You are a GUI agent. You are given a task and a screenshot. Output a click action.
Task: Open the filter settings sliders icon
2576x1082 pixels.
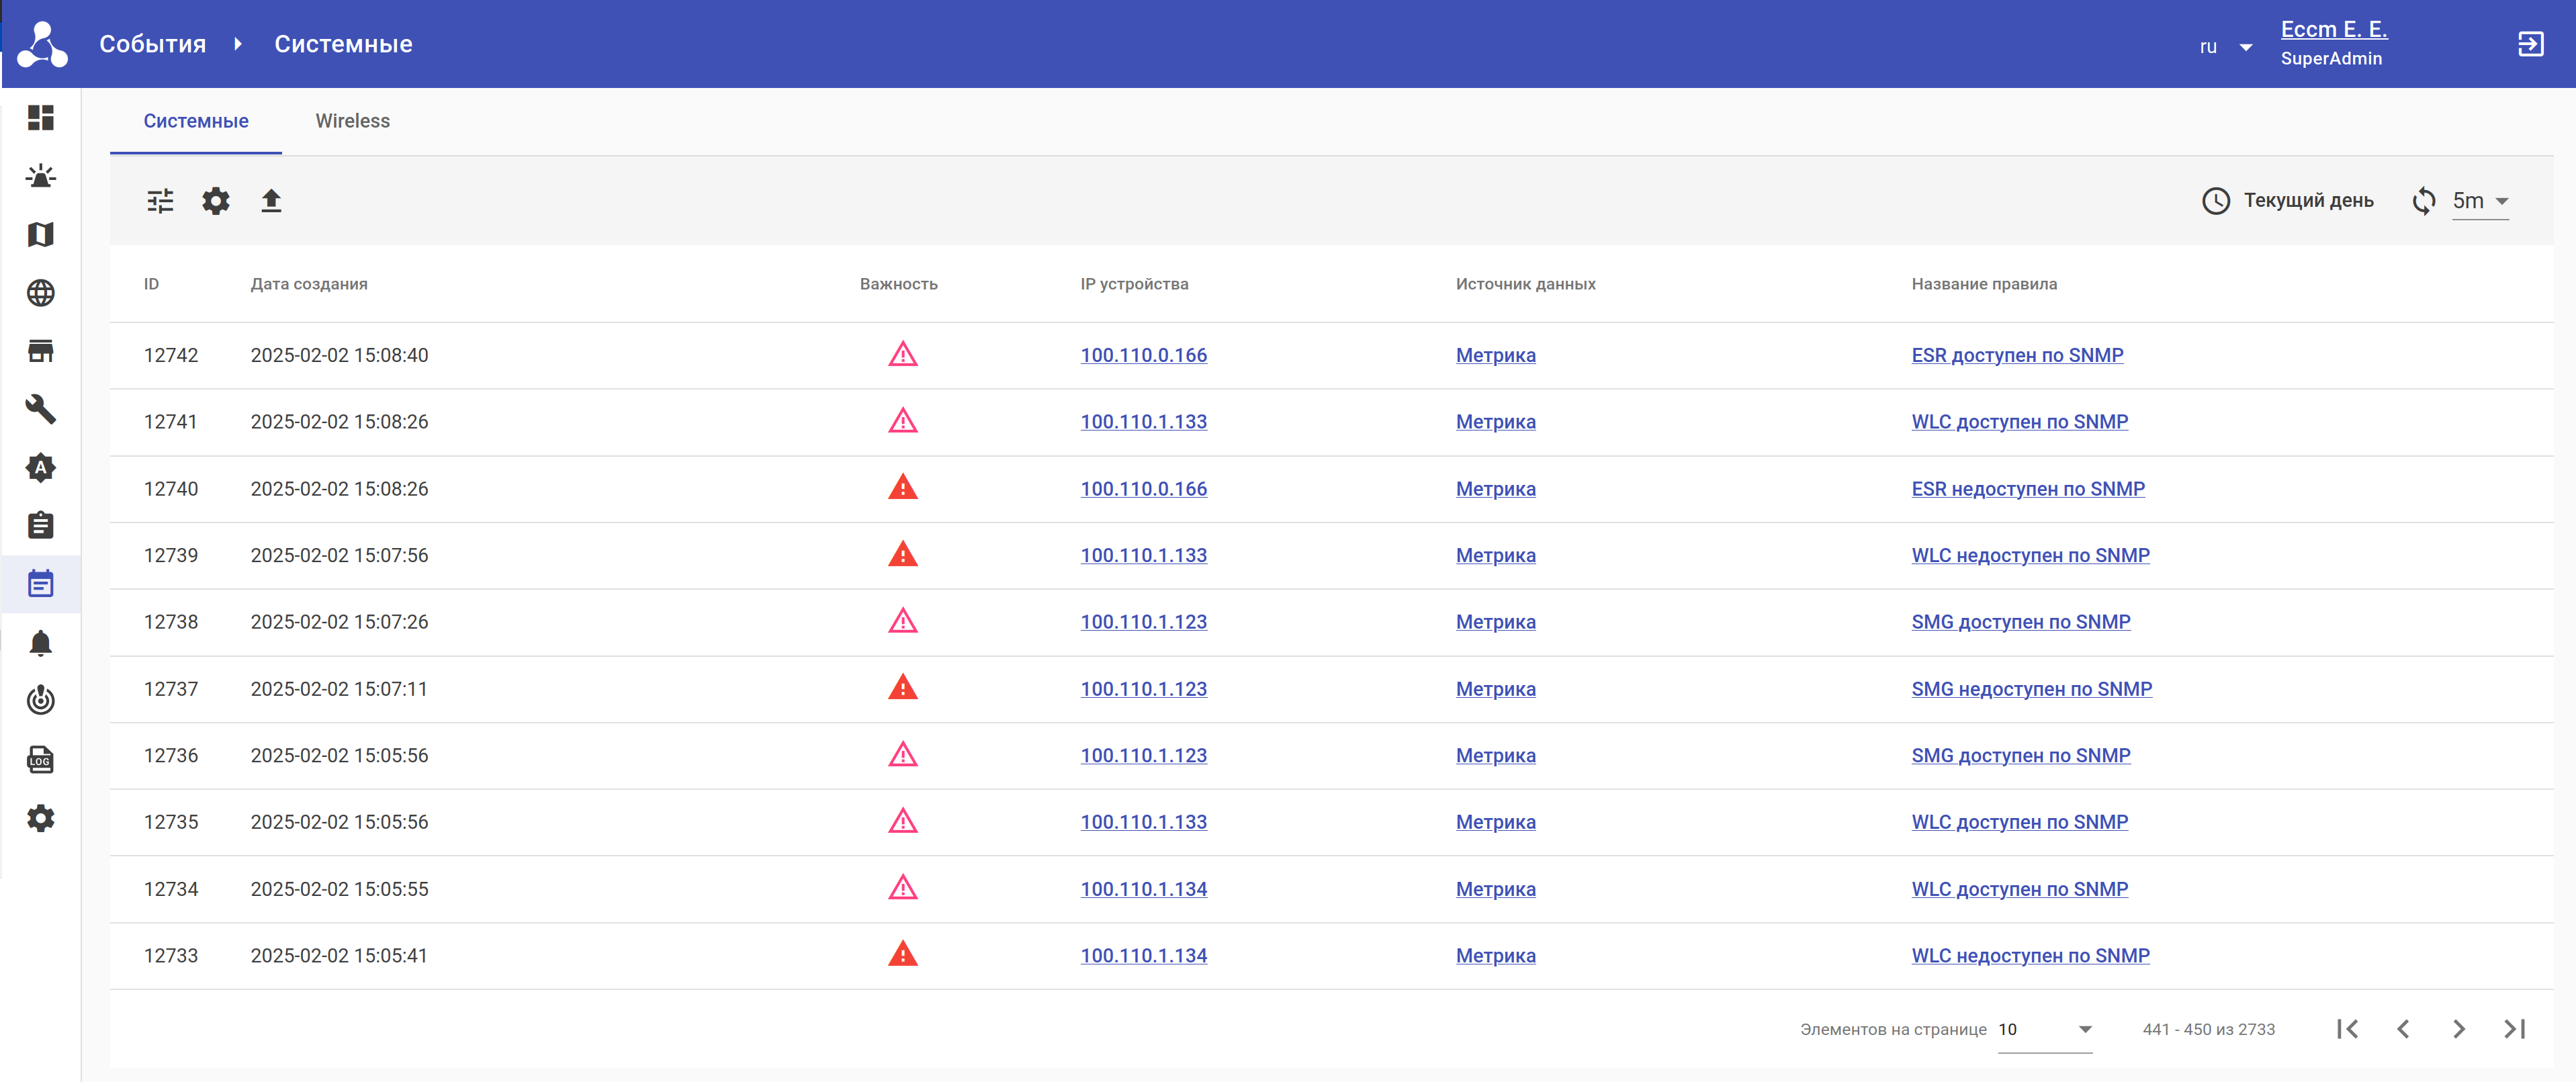160,201
